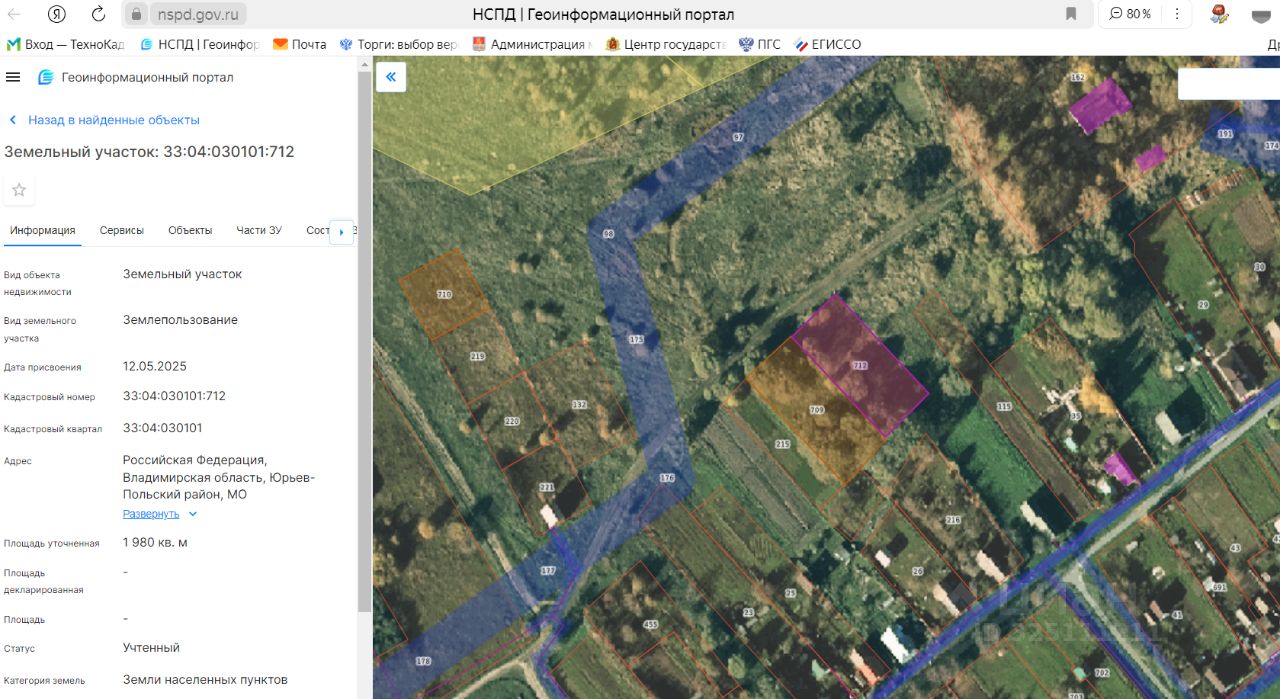Open the Почта bookmark
1280x699 pixels.
(300, 44)
